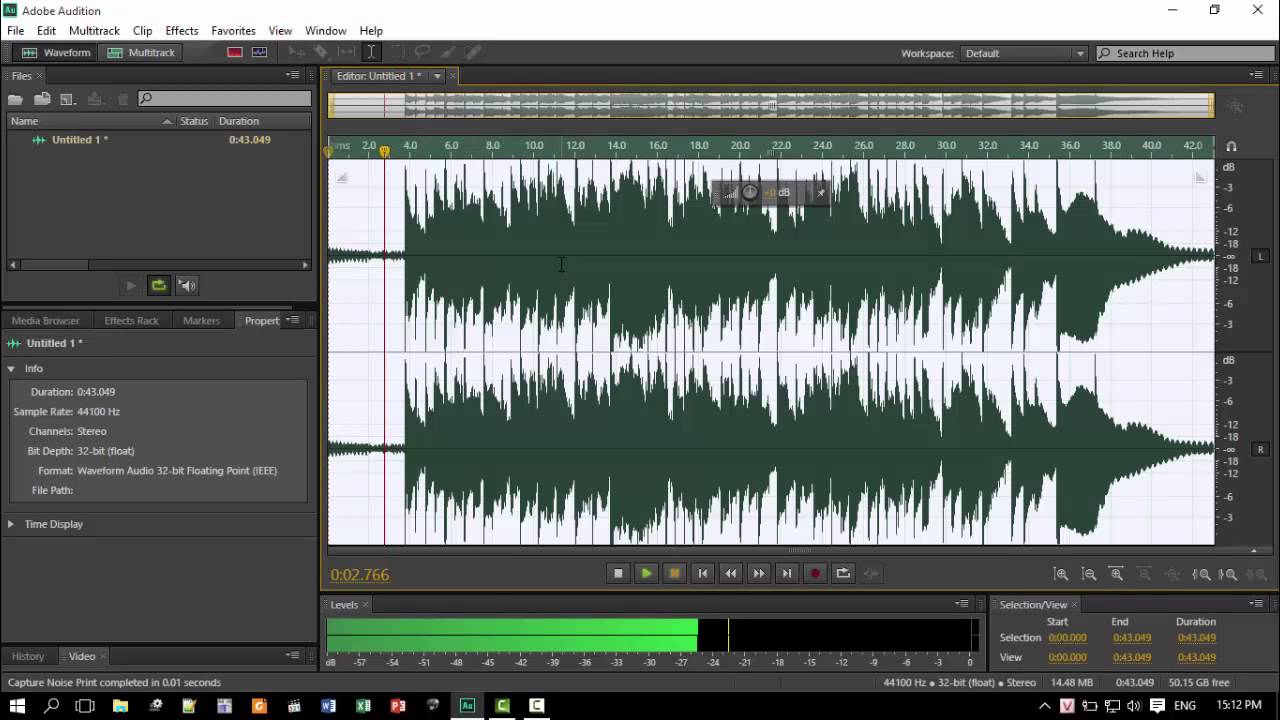The height and width of the screenshot is (720, 1280).
Task: Expand the Time Display section
Action: pos(11,524)
